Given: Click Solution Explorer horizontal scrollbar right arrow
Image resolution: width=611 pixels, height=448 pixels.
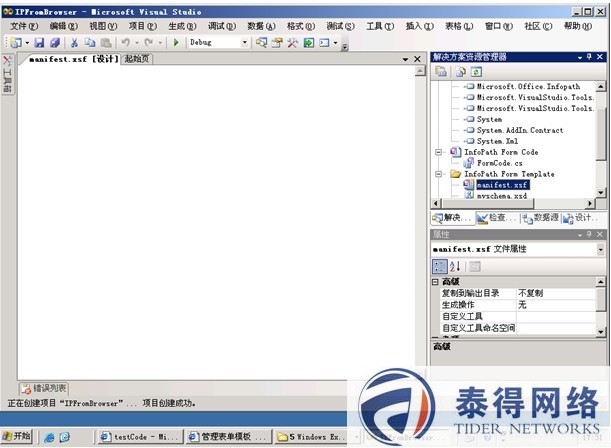Looking at the screenshot, I should [x=591, y=203].
